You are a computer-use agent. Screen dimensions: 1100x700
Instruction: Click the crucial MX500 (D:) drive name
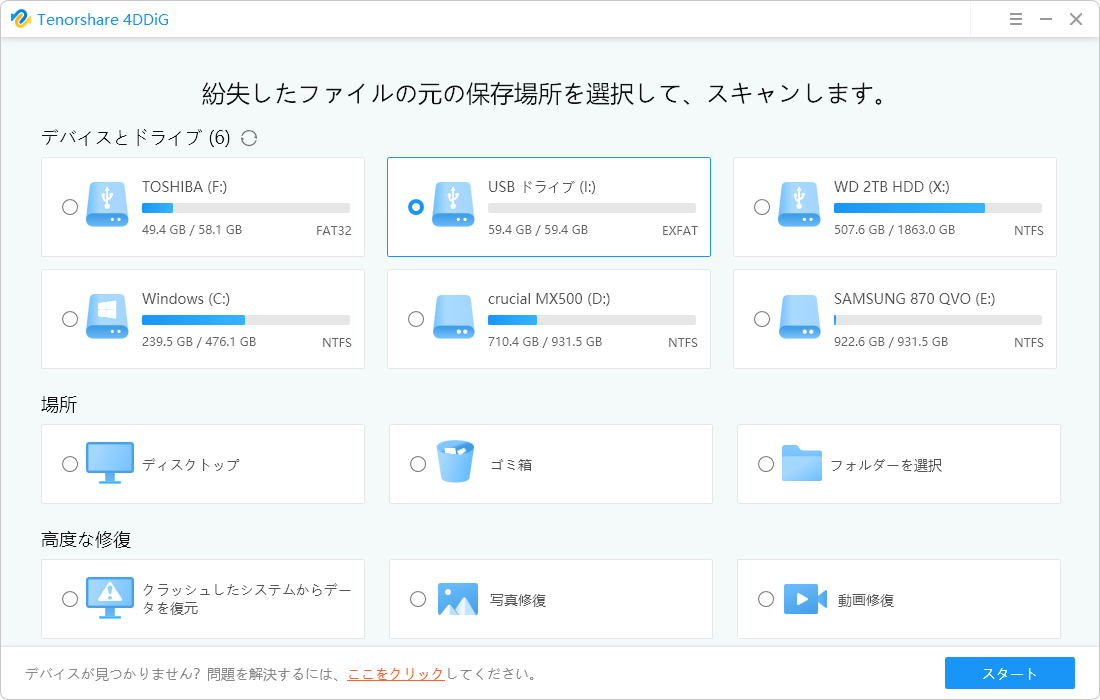[549, 299]
